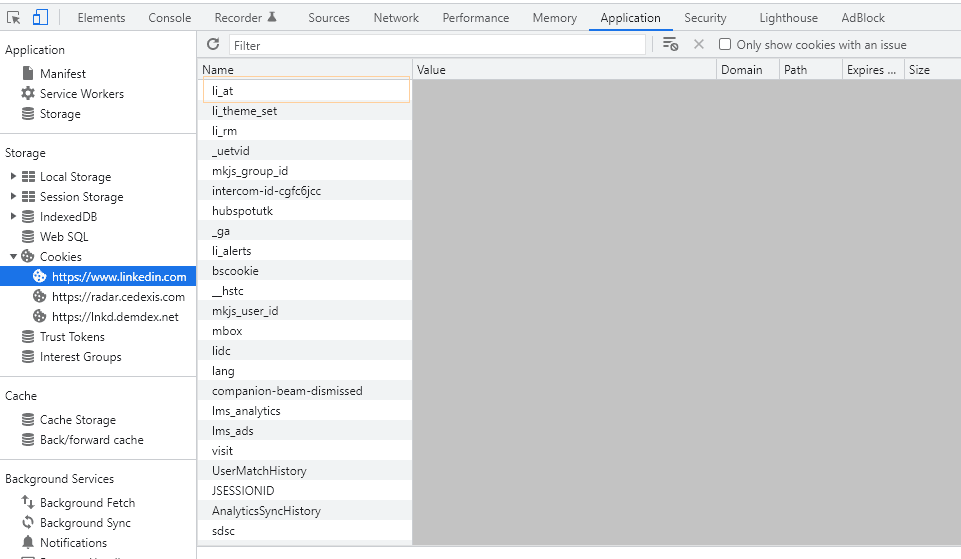This screenshot has height=559, width=961.
Task: Select the bscookie cookie row
Action: [305, 270]
